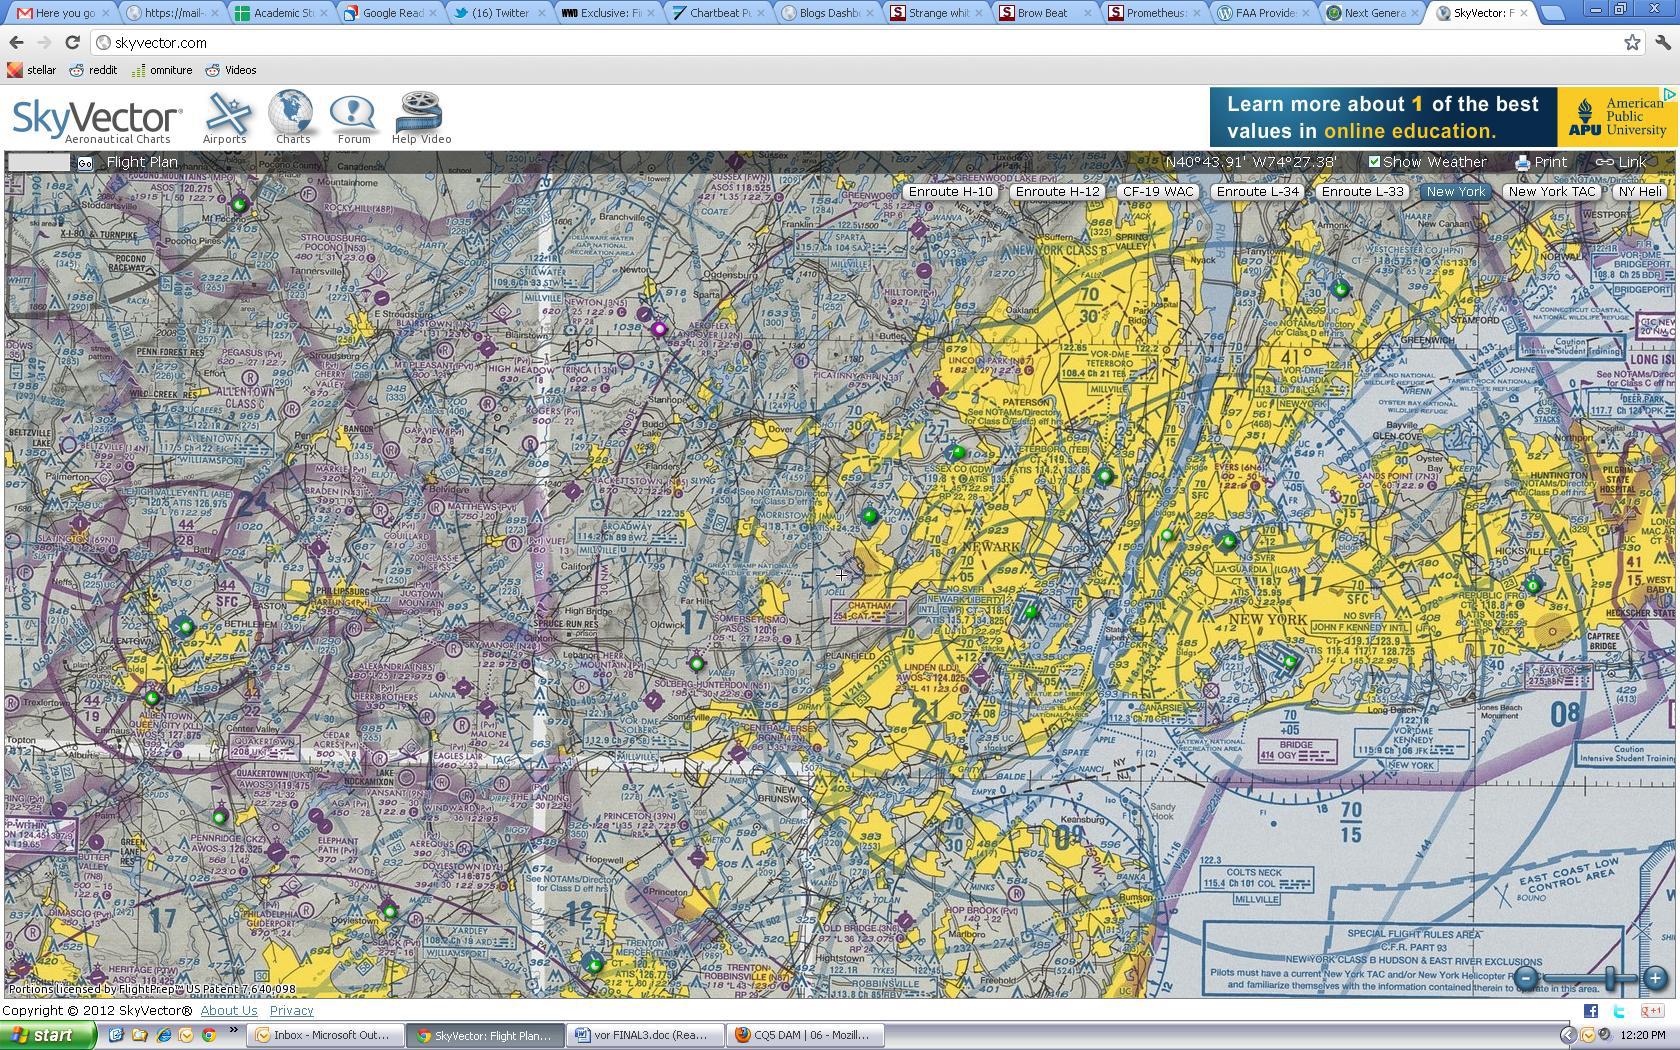Select the NY Heli chart

click(1640, 192)
